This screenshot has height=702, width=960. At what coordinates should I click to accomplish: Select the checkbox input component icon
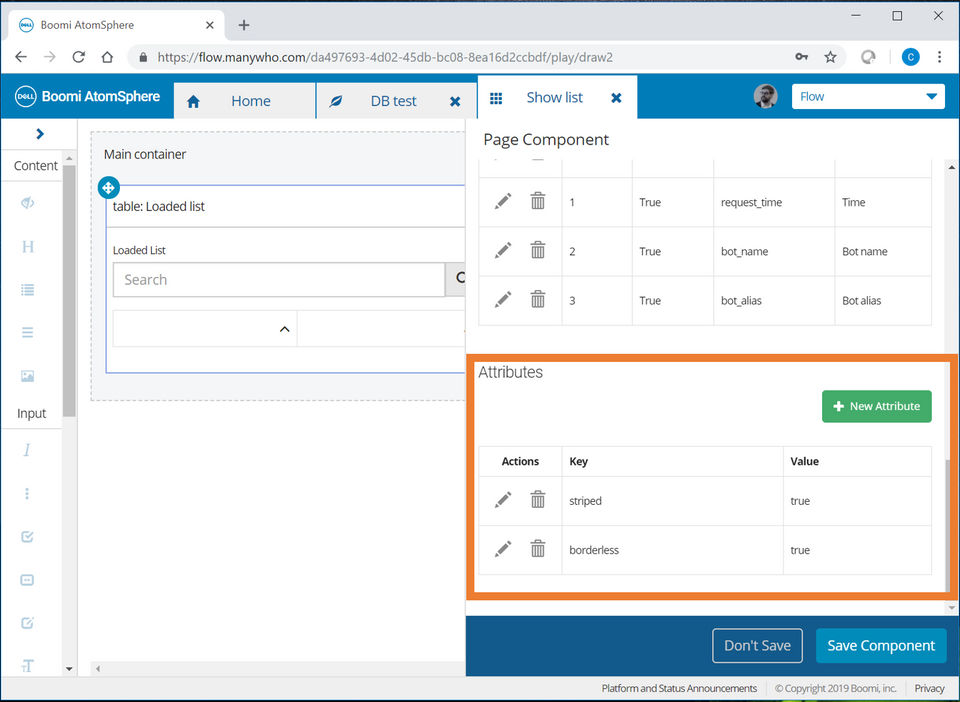(x=27, y=536)
